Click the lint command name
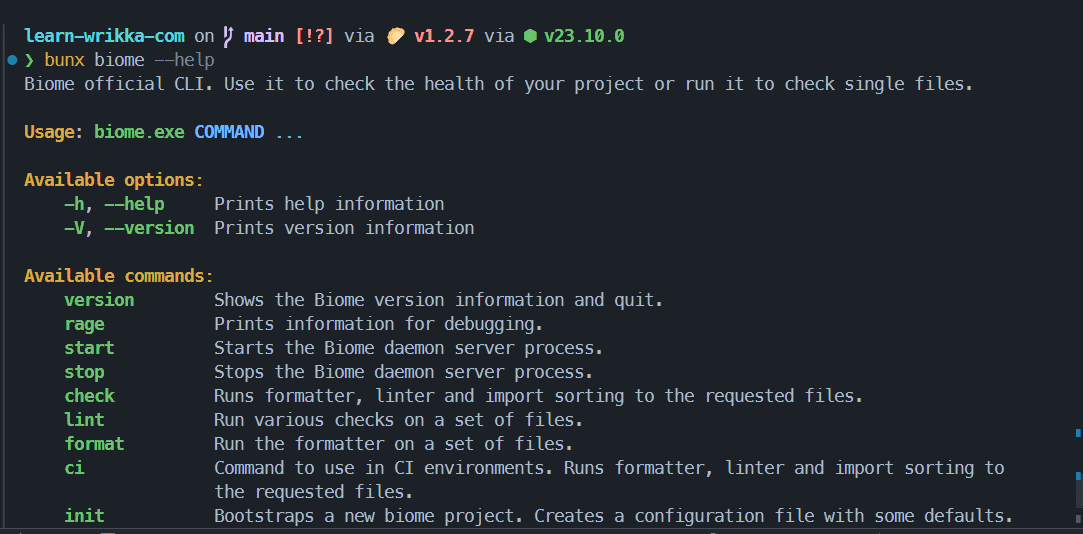The width and height of the screenshot is (1083, 534). click(84, 420)
